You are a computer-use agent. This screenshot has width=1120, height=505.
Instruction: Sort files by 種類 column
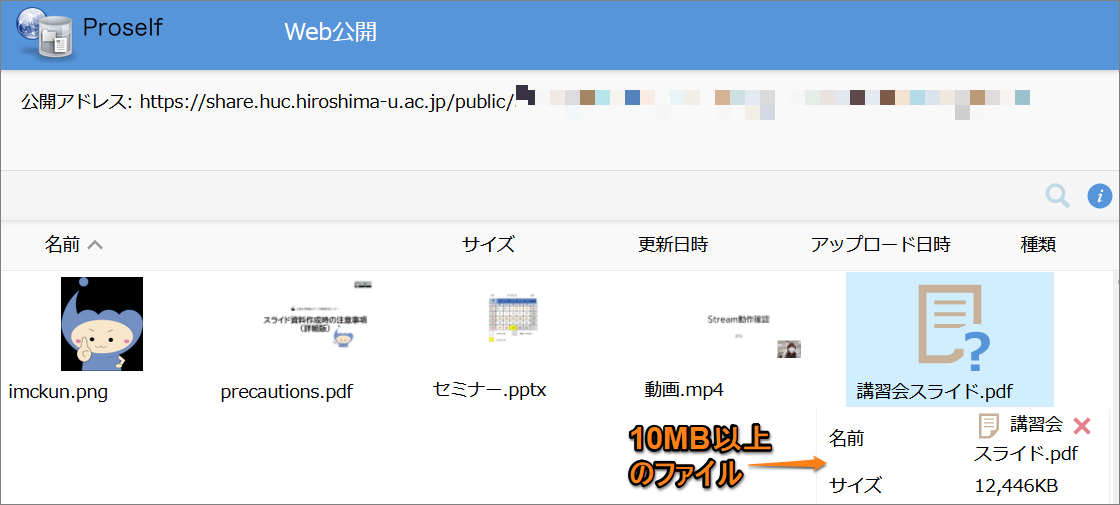click(1038, 244)
